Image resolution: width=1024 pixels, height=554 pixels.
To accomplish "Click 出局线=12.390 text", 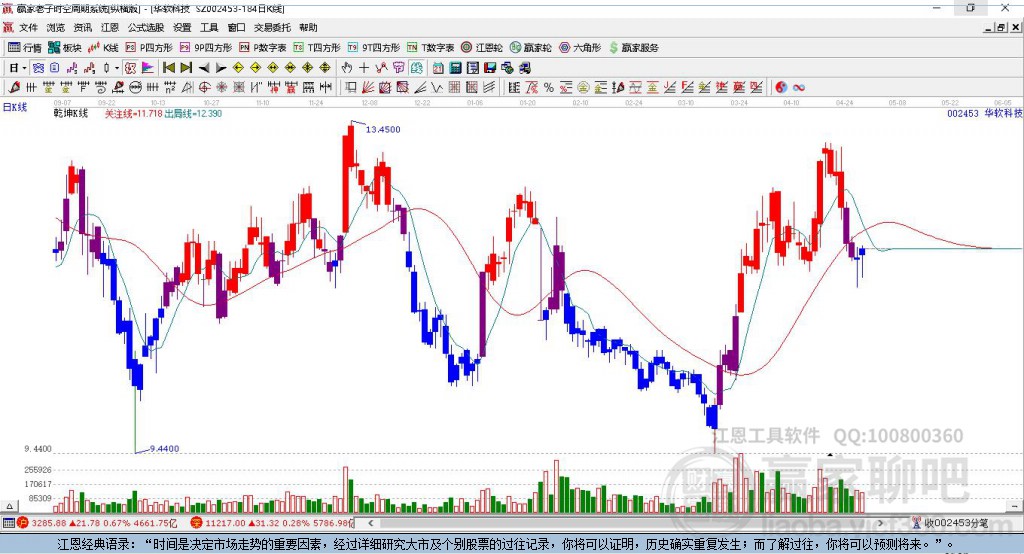I will pyautogui.click(x=193, y=113).
